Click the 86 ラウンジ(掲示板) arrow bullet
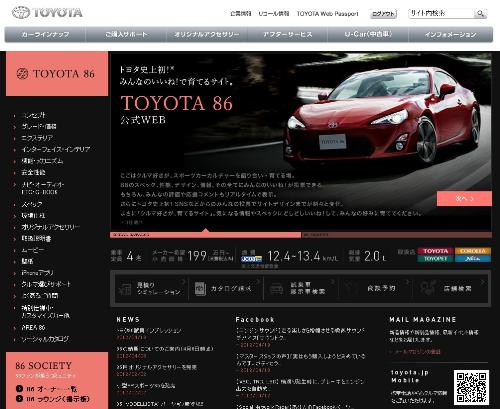 point(19,399)
